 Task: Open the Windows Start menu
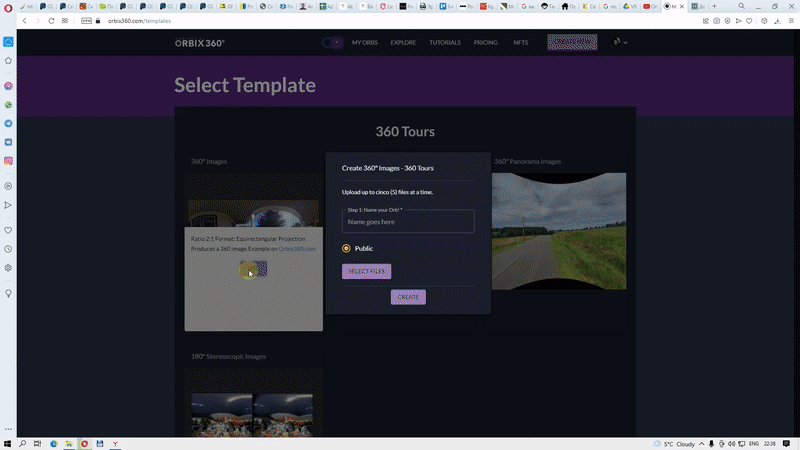pos(7,444)
